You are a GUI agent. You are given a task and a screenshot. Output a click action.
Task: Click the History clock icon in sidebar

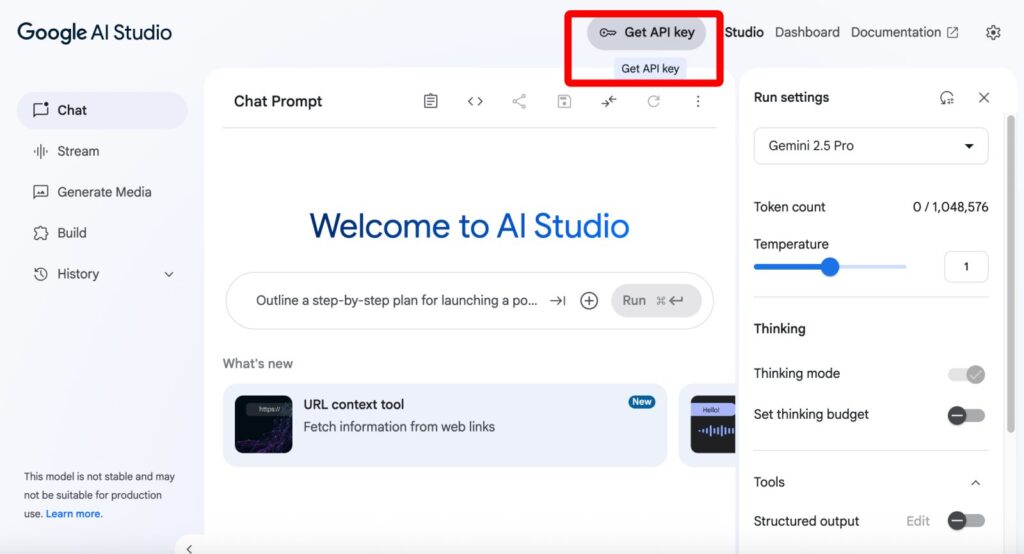pos(40,274)
